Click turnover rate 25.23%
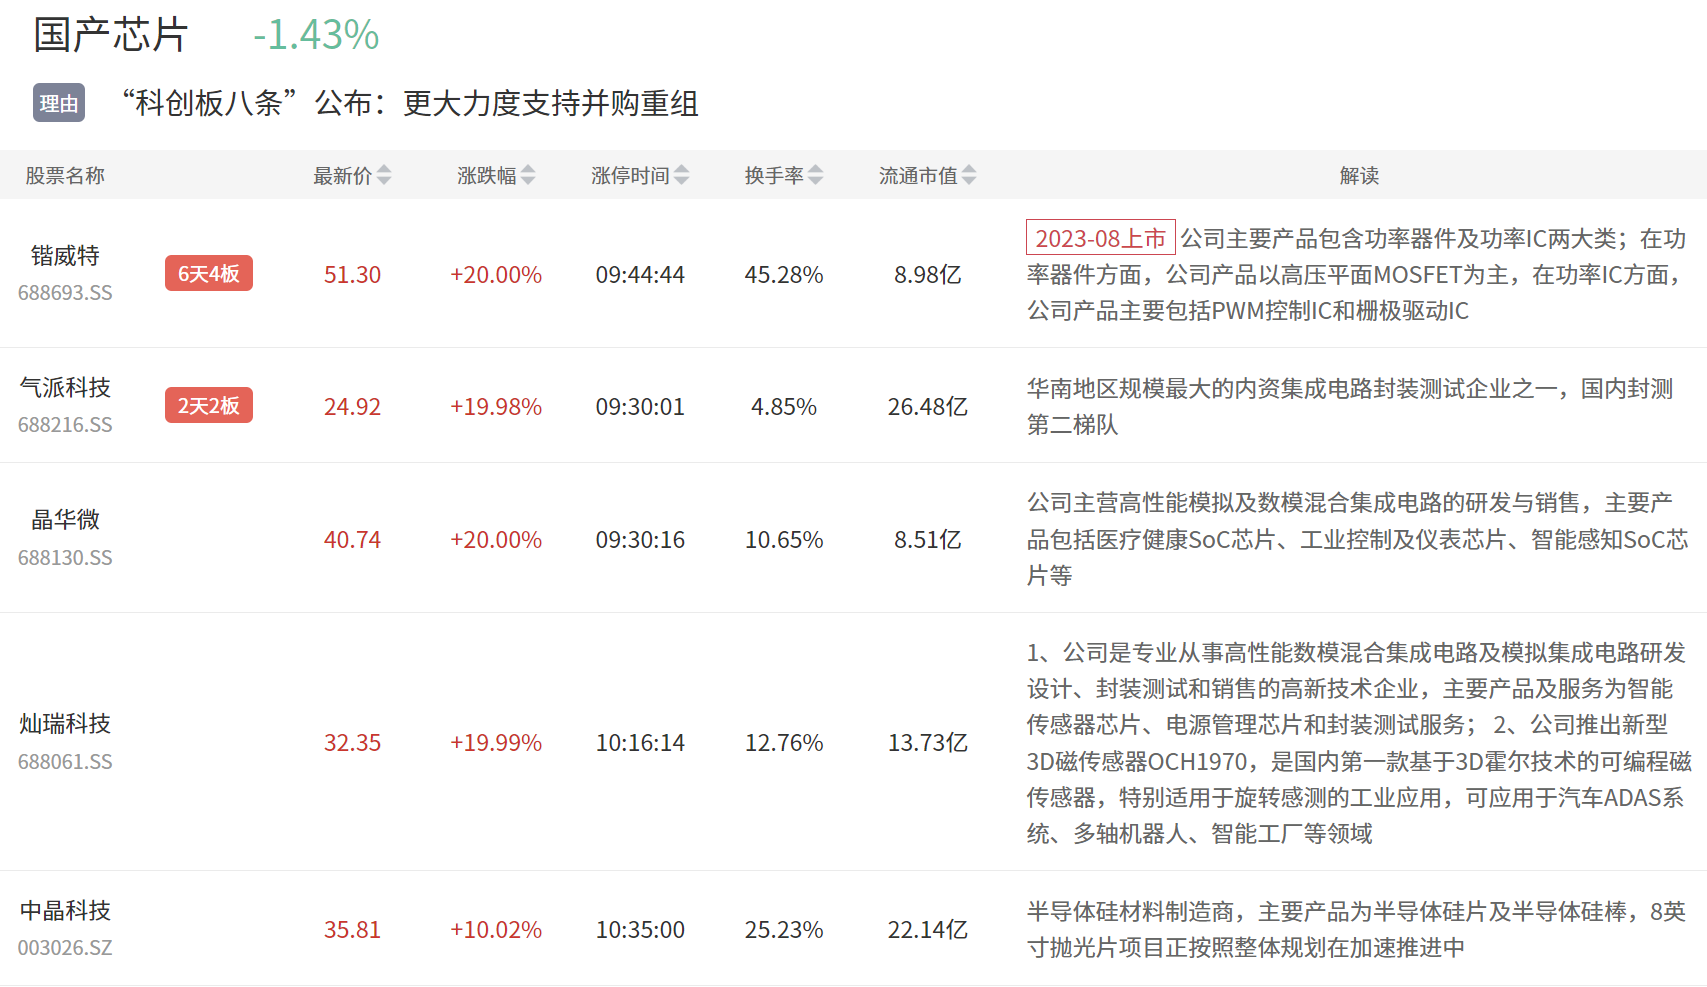The height and width of the screenshot is (987, 1707). pyautogui.click(x=784, y=930)
